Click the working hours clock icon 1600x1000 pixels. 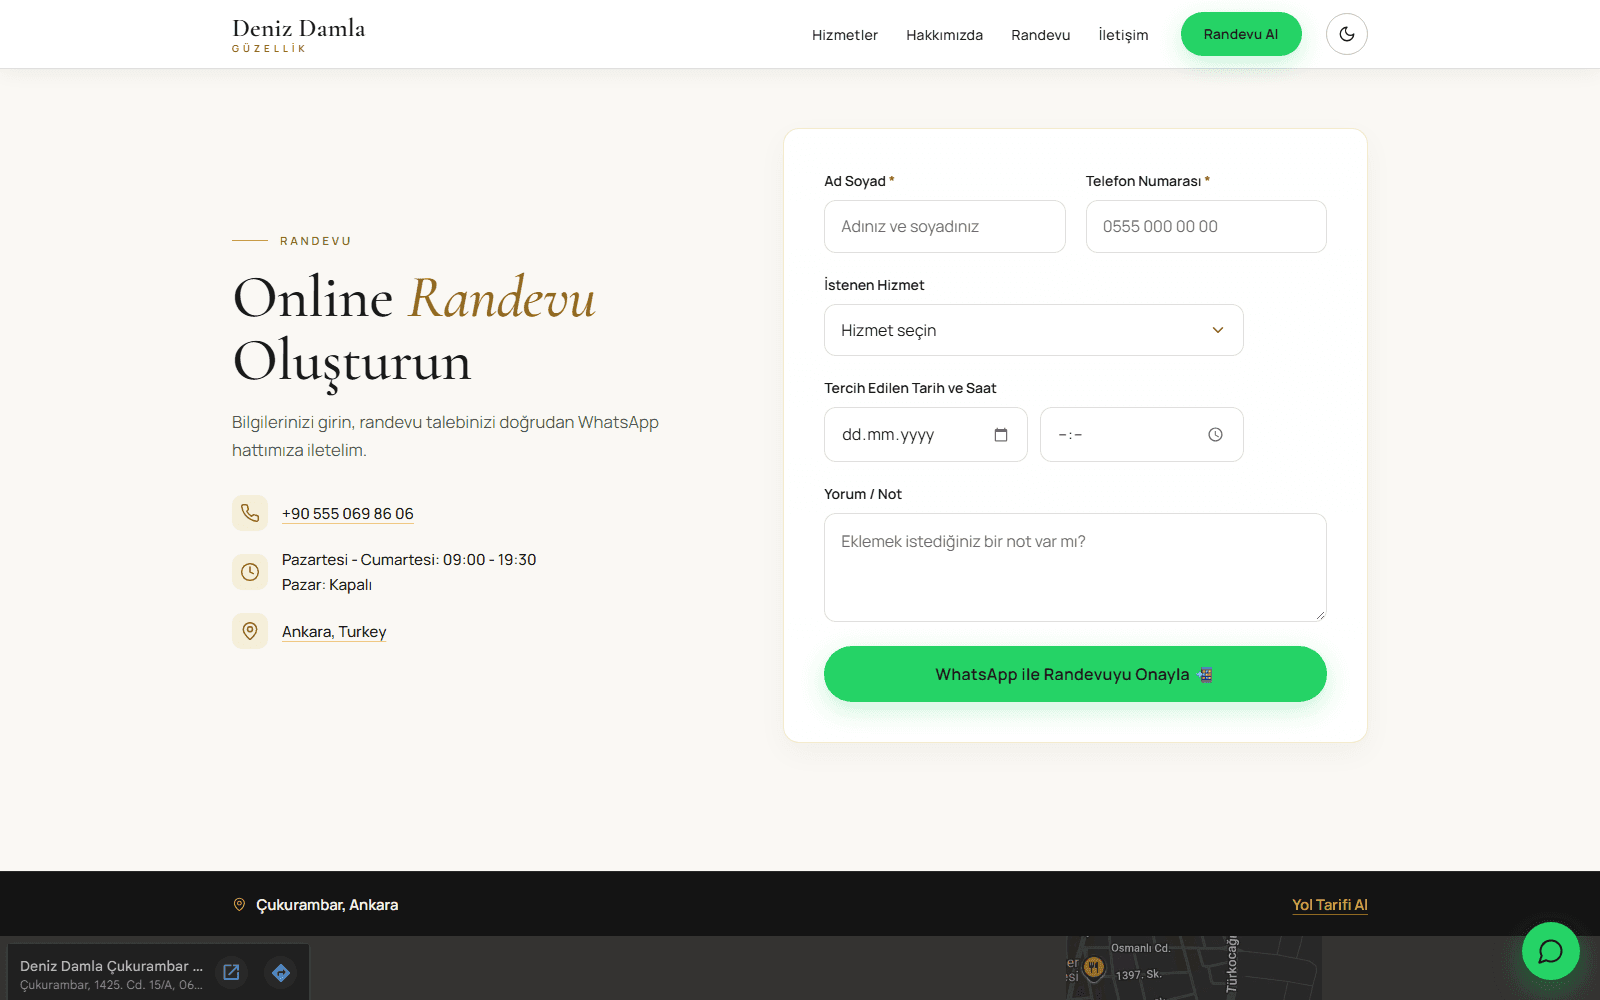(250, 572)
